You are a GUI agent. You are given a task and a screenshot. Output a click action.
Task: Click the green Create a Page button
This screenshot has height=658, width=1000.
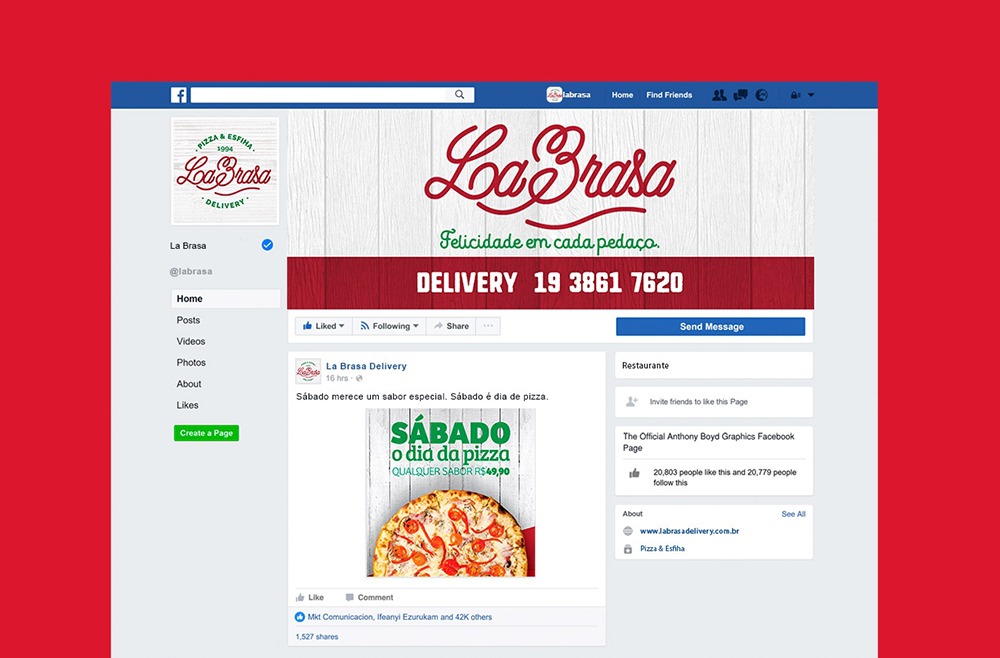(207, 433)
